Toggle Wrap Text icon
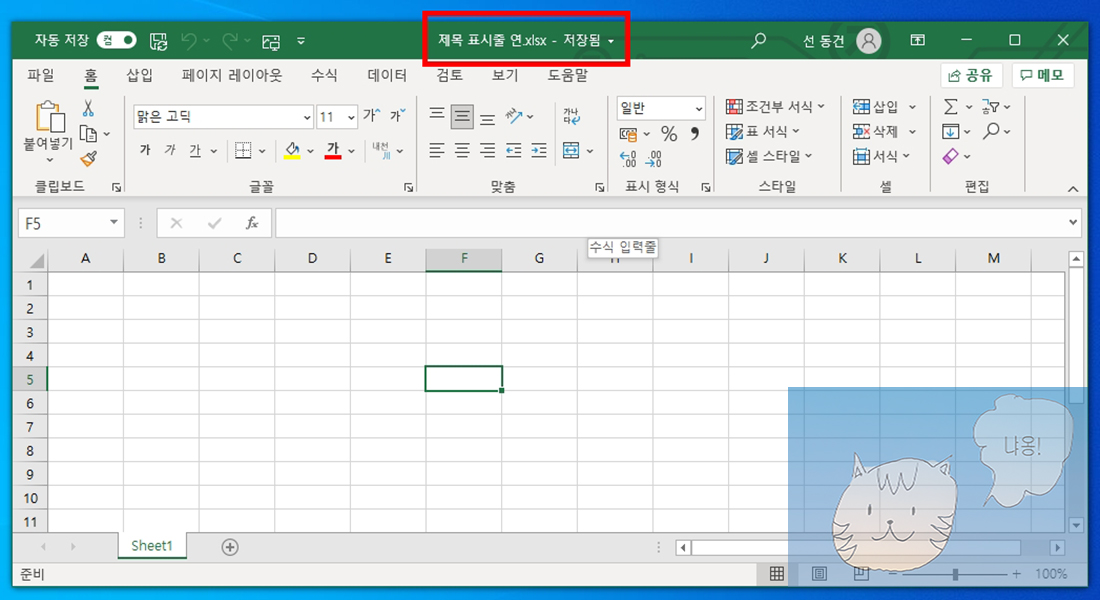Viewport: 1100px width, 600px height. pyautogui.click(x=571, y=116)
